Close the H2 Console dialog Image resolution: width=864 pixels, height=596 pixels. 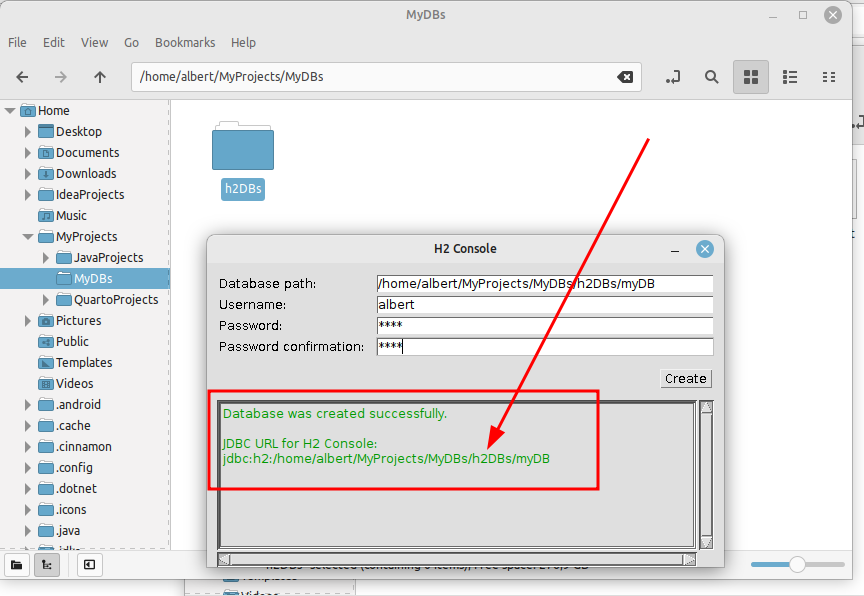point(704,249)
